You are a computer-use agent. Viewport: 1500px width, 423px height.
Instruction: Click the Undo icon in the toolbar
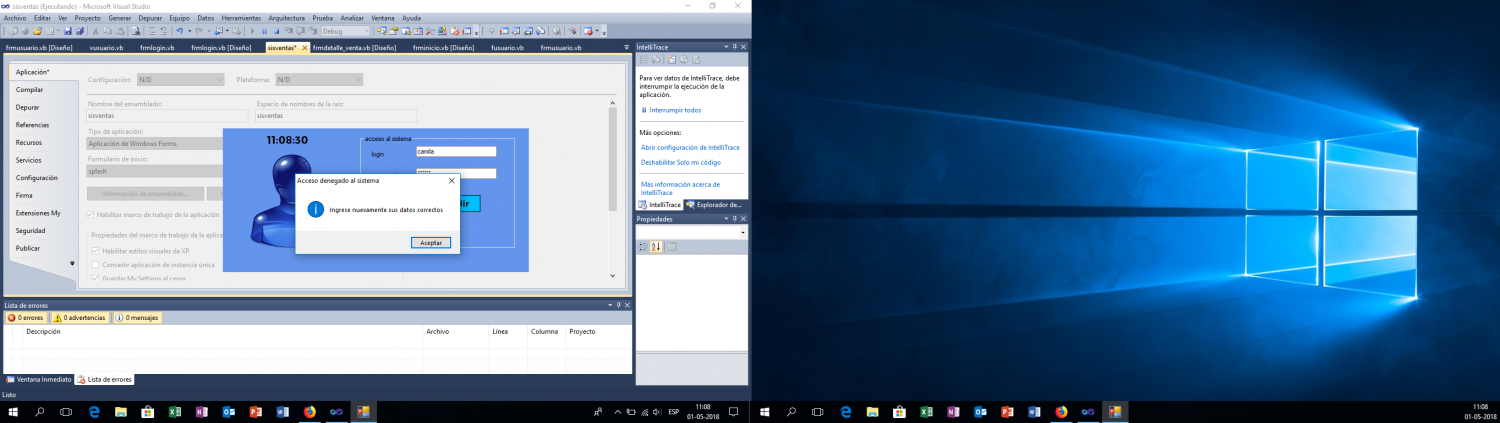click(x=180, y=31)
